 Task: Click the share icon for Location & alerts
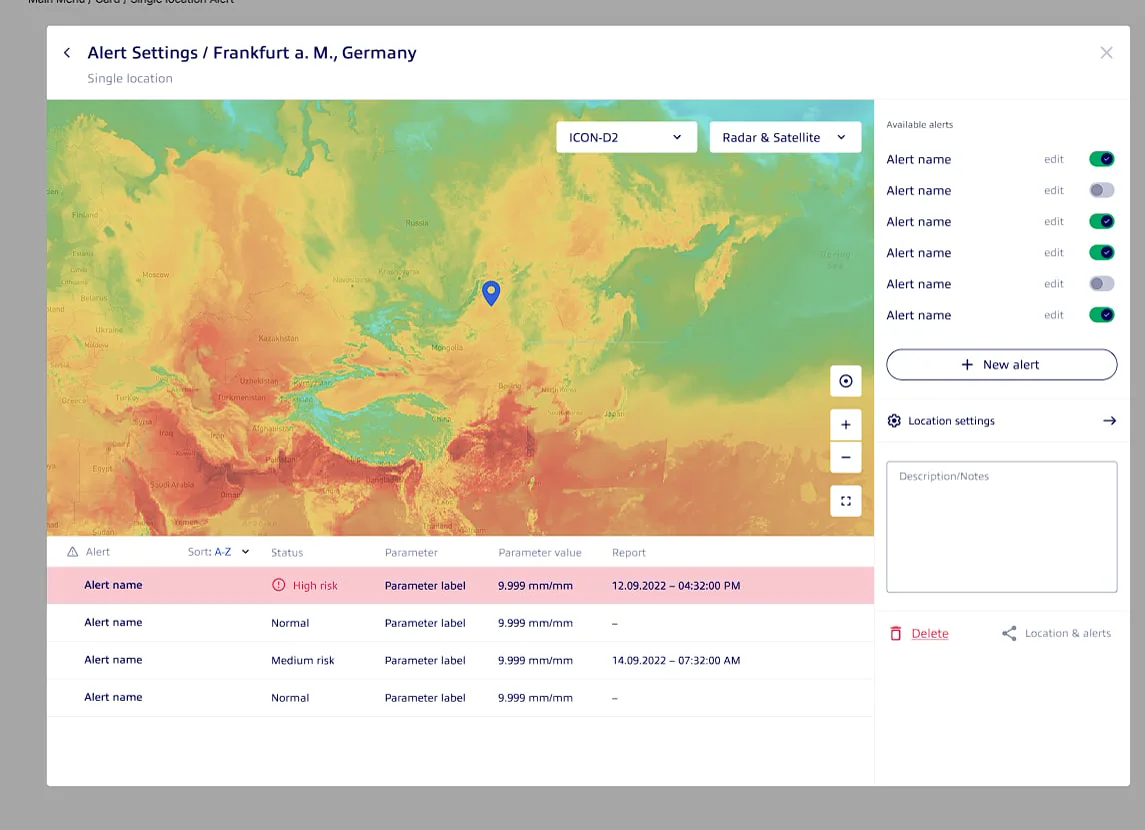tap(1009, 634)
